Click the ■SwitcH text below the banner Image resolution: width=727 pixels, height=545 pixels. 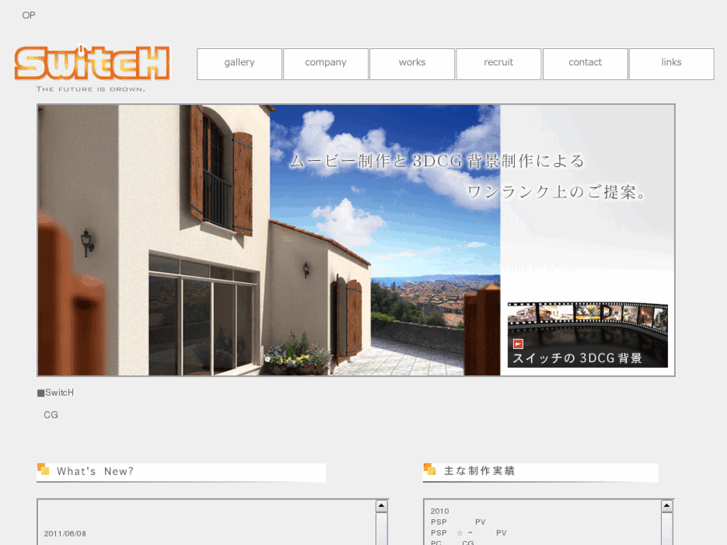(55, 392)
